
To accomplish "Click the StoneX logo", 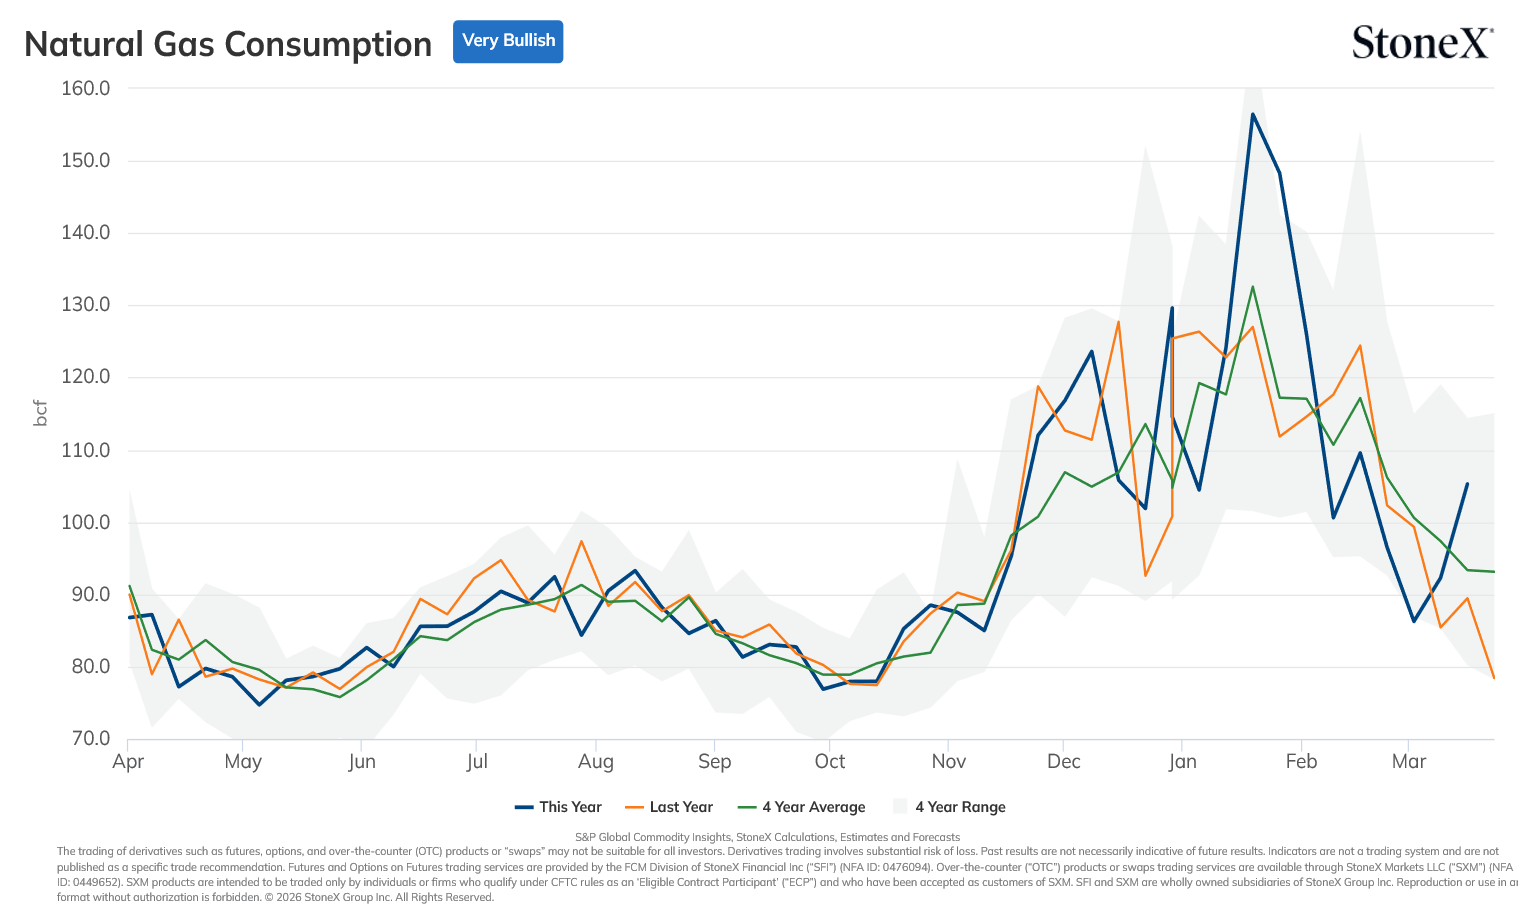I will (1422, 42).
